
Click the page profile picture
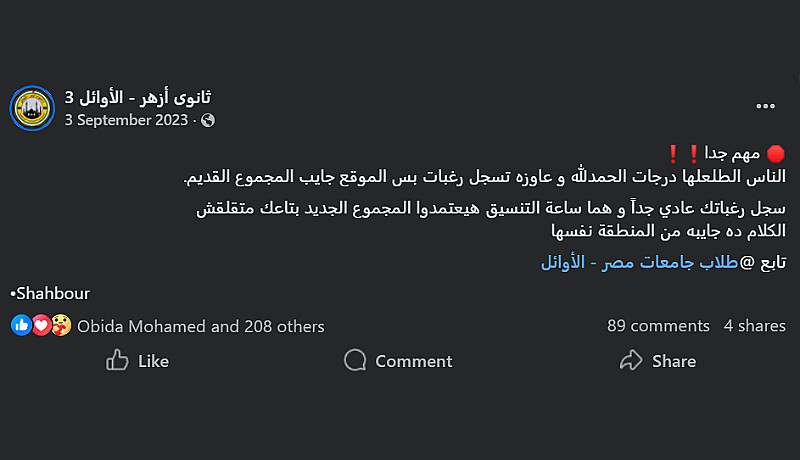click(x=31, y=108)
